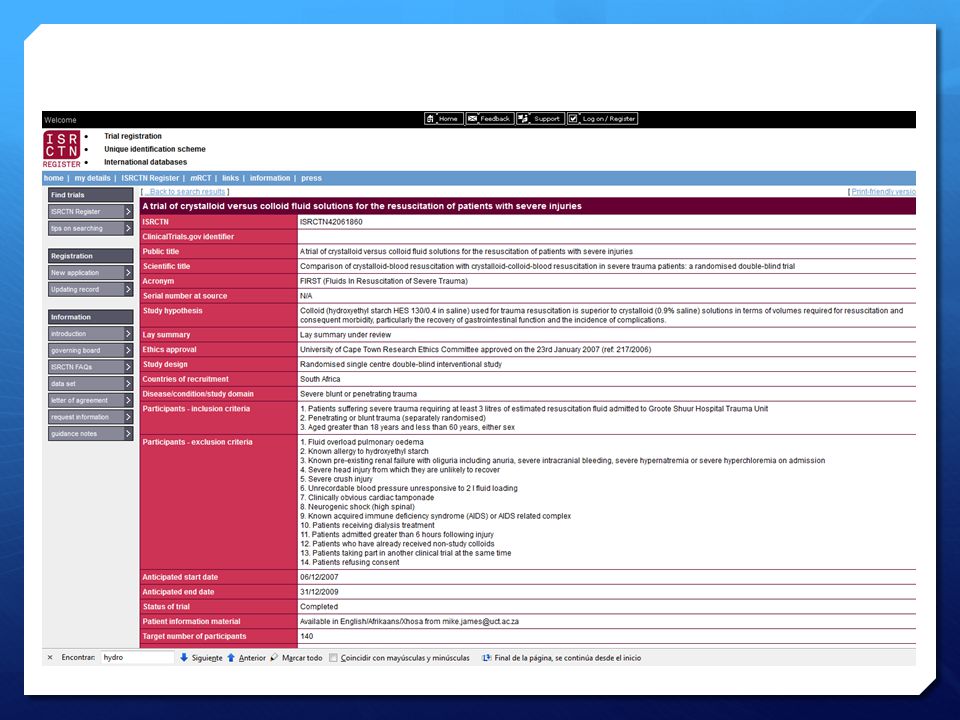Viewport: 960px width, 720px height.
Task: Click the trial status value Completed
Action: [319, 607]
